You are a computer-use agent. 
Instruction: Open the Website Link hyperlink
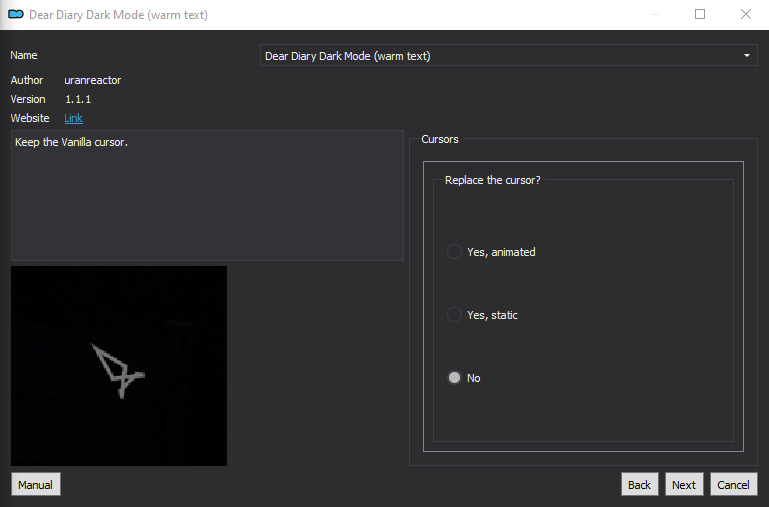coord(74,118)
